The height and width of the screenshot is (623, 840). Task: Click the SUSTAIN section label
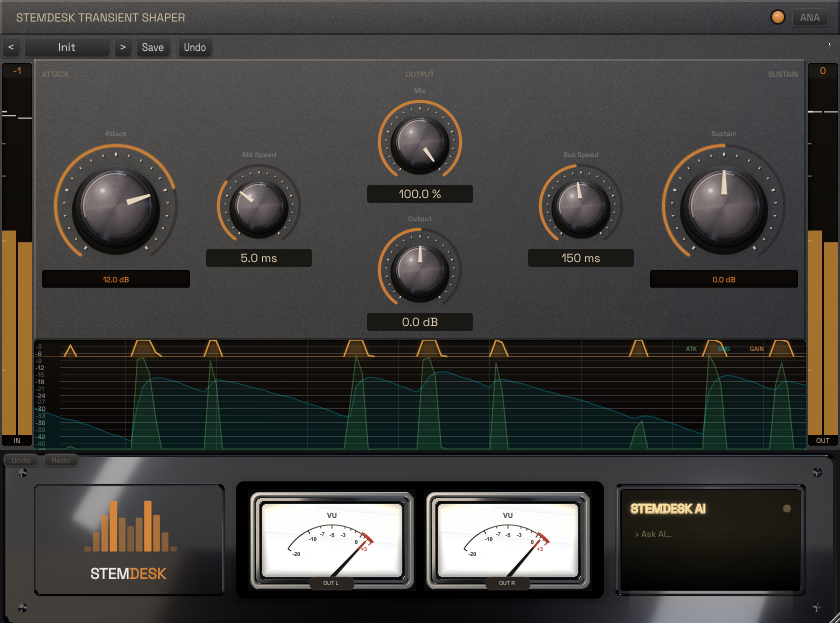point(783,74)
